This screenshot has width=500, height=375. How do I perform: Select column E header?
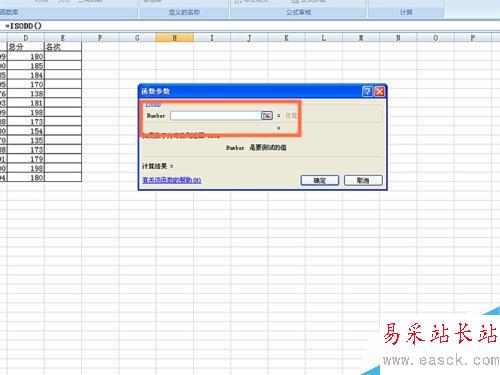click(x=63, y=38)
